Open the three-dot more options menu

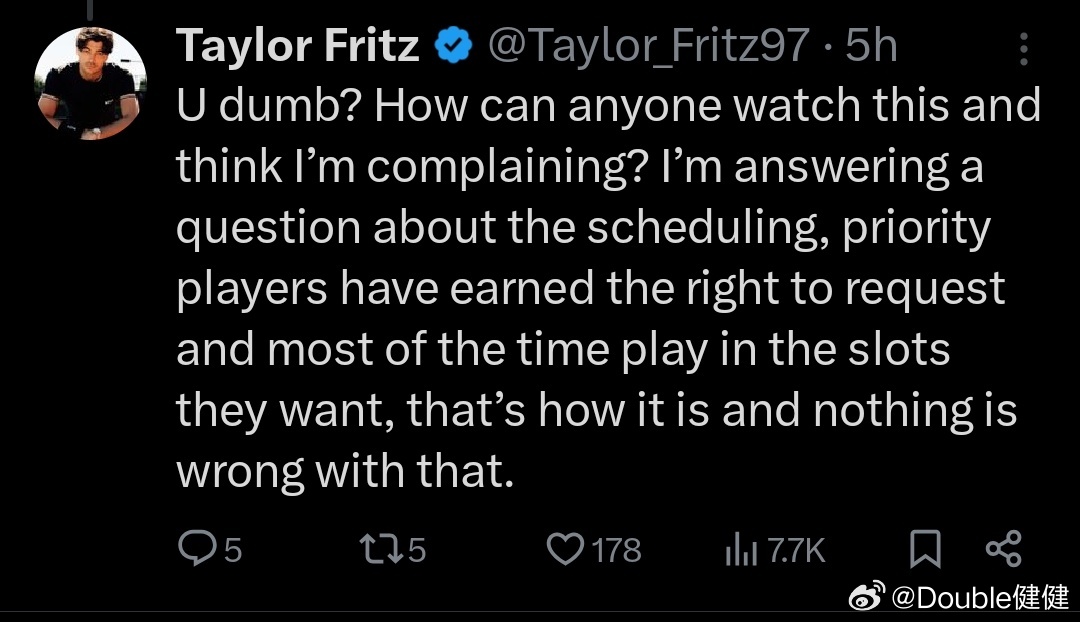[1024, 48]
